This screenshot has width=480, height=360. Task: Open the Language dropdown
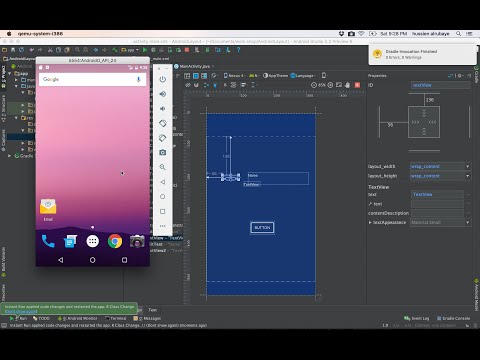[x=303, y=76]
